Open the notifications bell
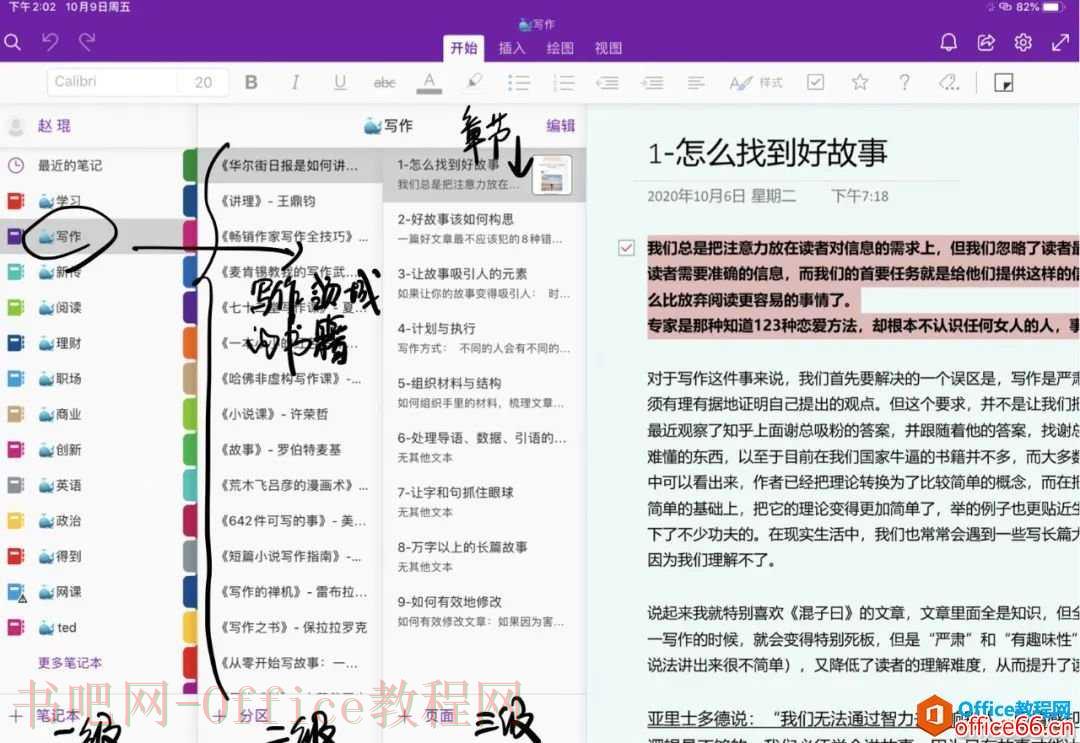 coord(948,43)
